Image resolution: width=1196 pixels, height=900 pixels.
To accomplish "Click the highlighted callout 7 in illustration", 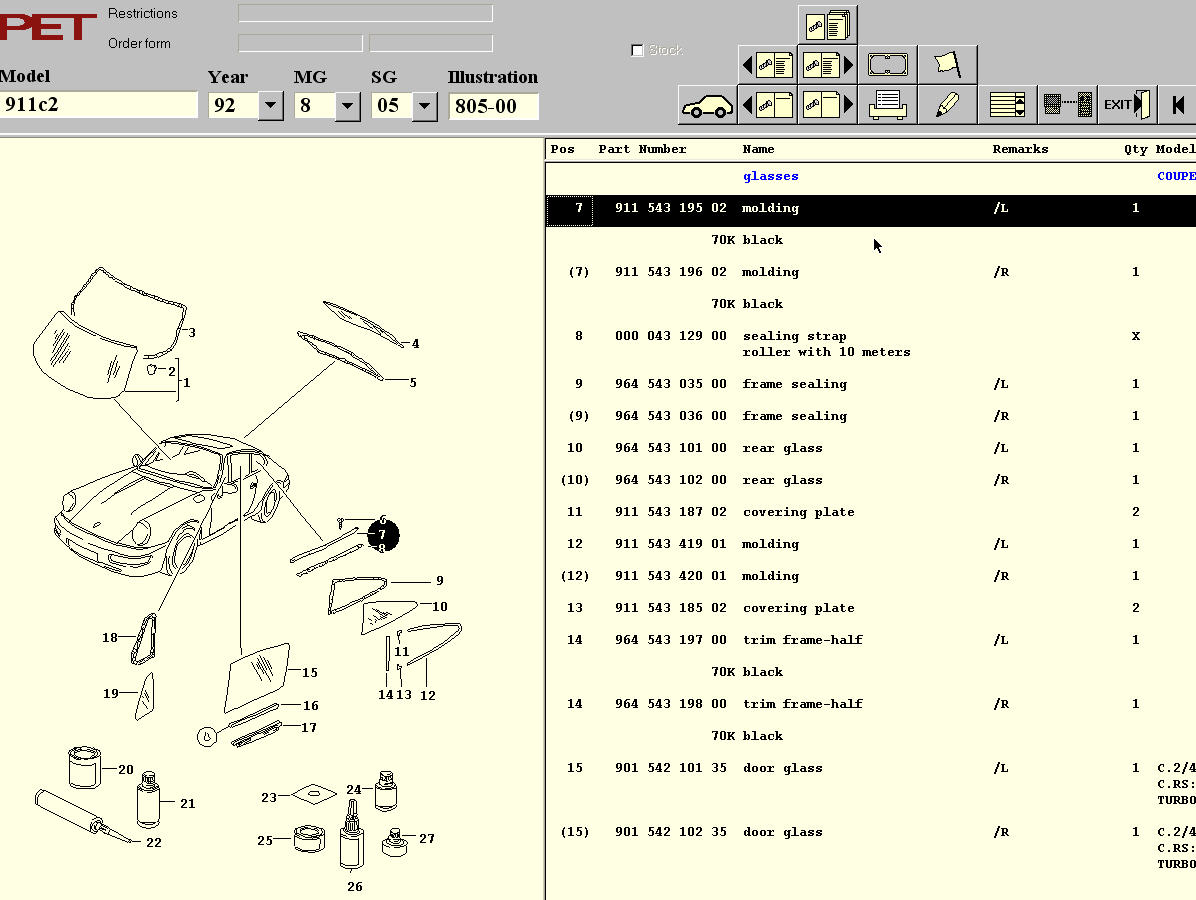I will pyautogui.click(x=382, y=535).
